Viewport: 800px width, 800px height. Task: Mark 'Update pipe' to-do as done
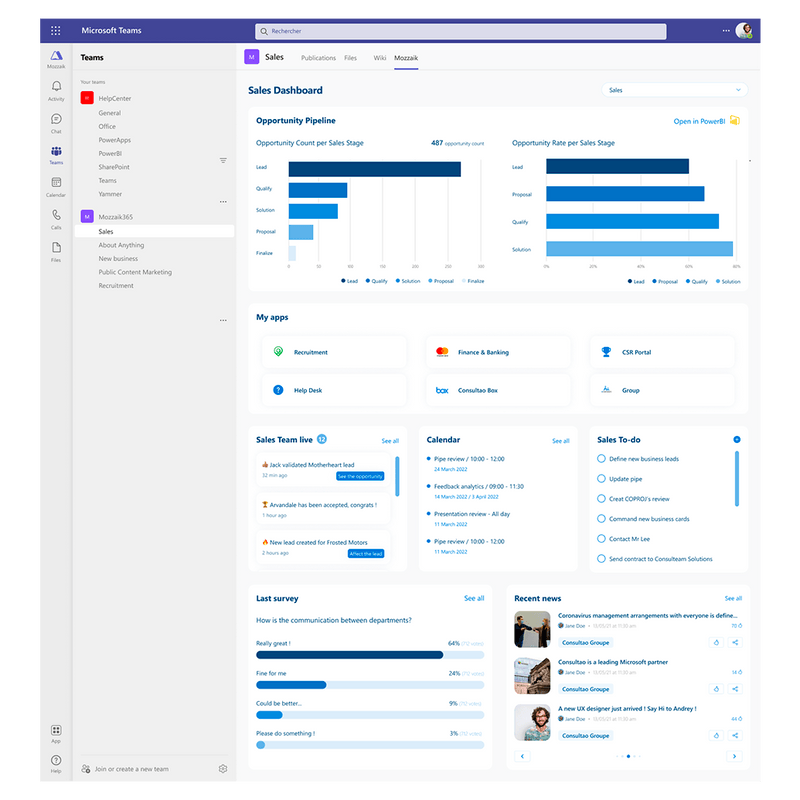(601, 479)
